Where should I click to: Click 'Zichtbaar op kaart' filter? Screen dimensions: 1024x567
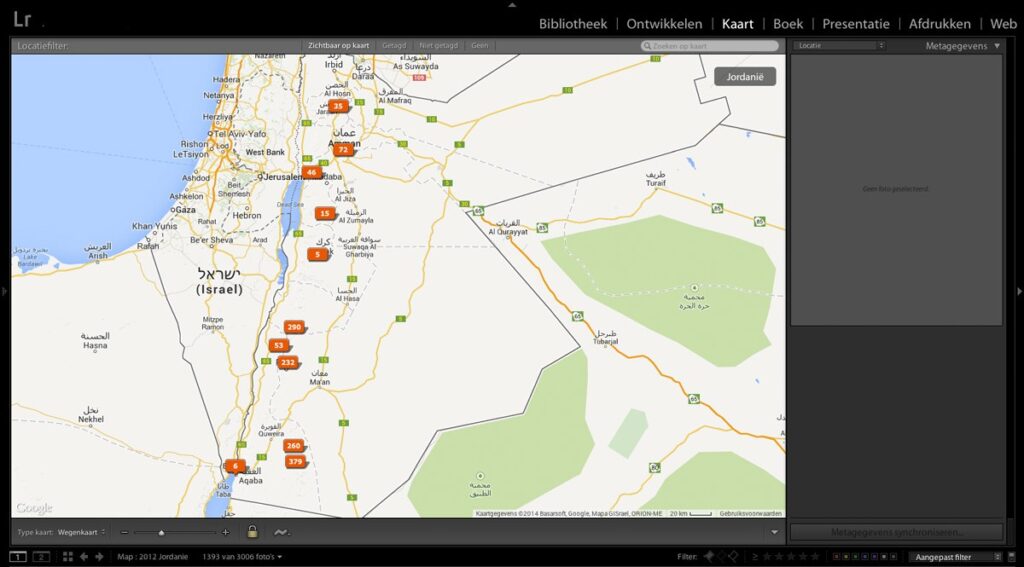point(339,46)
